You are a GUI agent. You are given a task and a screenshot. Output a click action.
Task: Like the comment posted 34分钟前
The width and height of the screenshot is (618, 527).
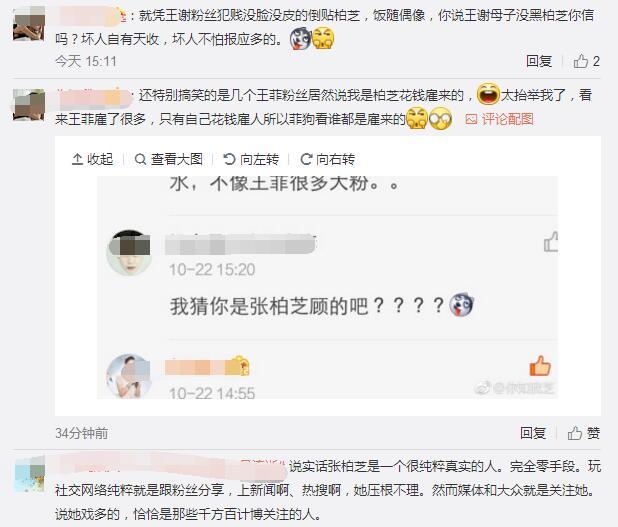click(x=584, y=433)
